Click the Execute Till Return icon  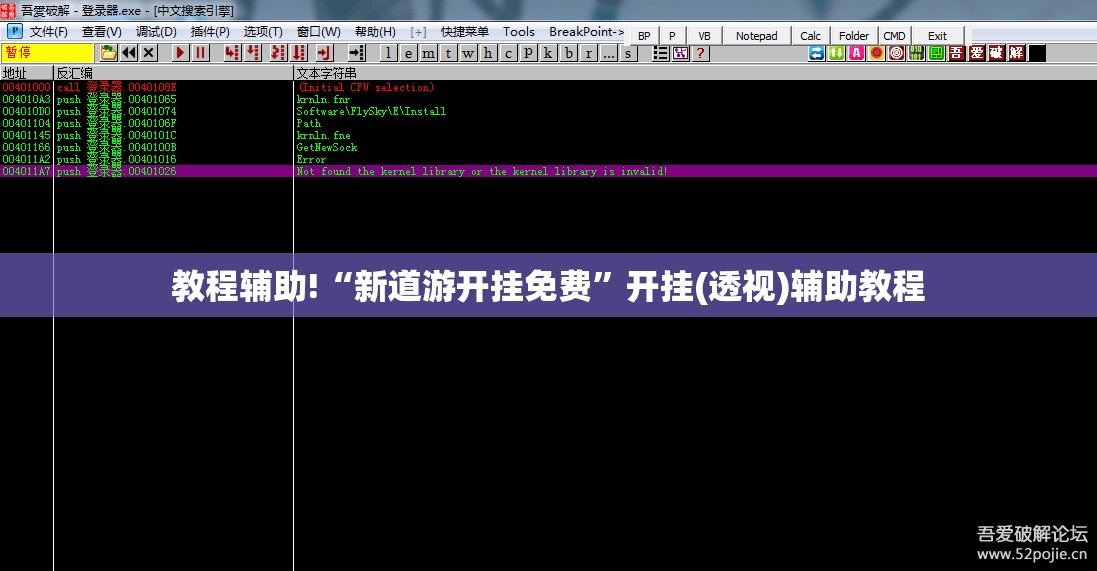pyautogui.click(x=324, y=53)
